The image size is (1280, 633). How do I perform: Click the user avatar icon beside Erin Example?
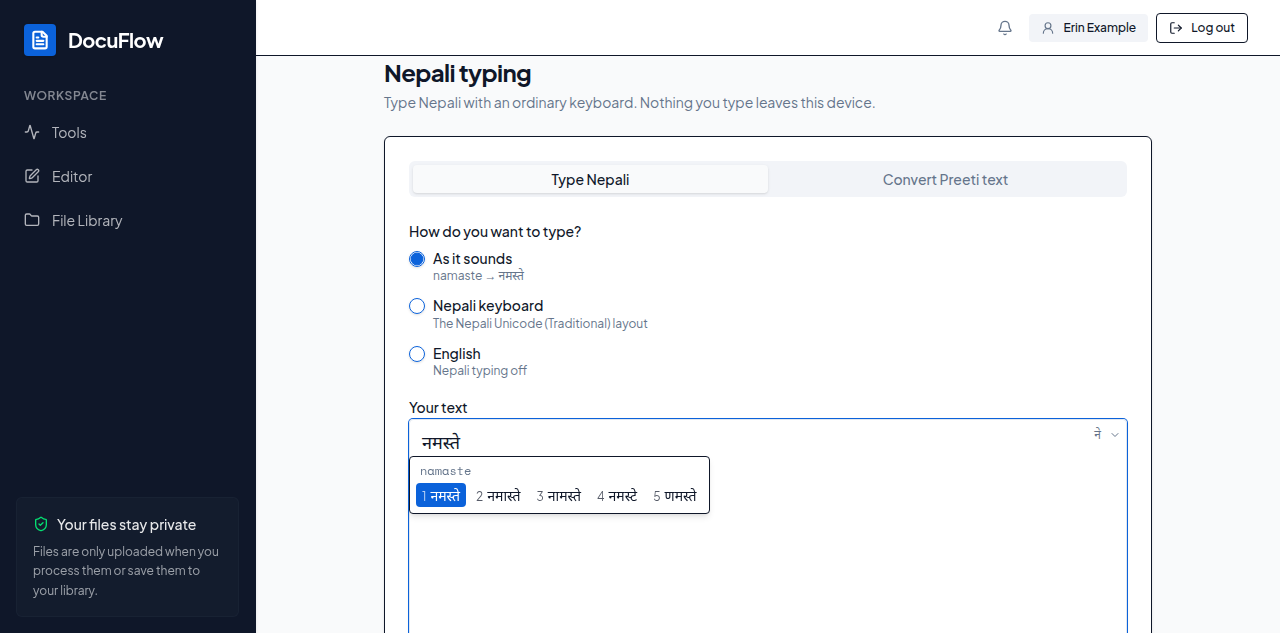point(1048,28)
